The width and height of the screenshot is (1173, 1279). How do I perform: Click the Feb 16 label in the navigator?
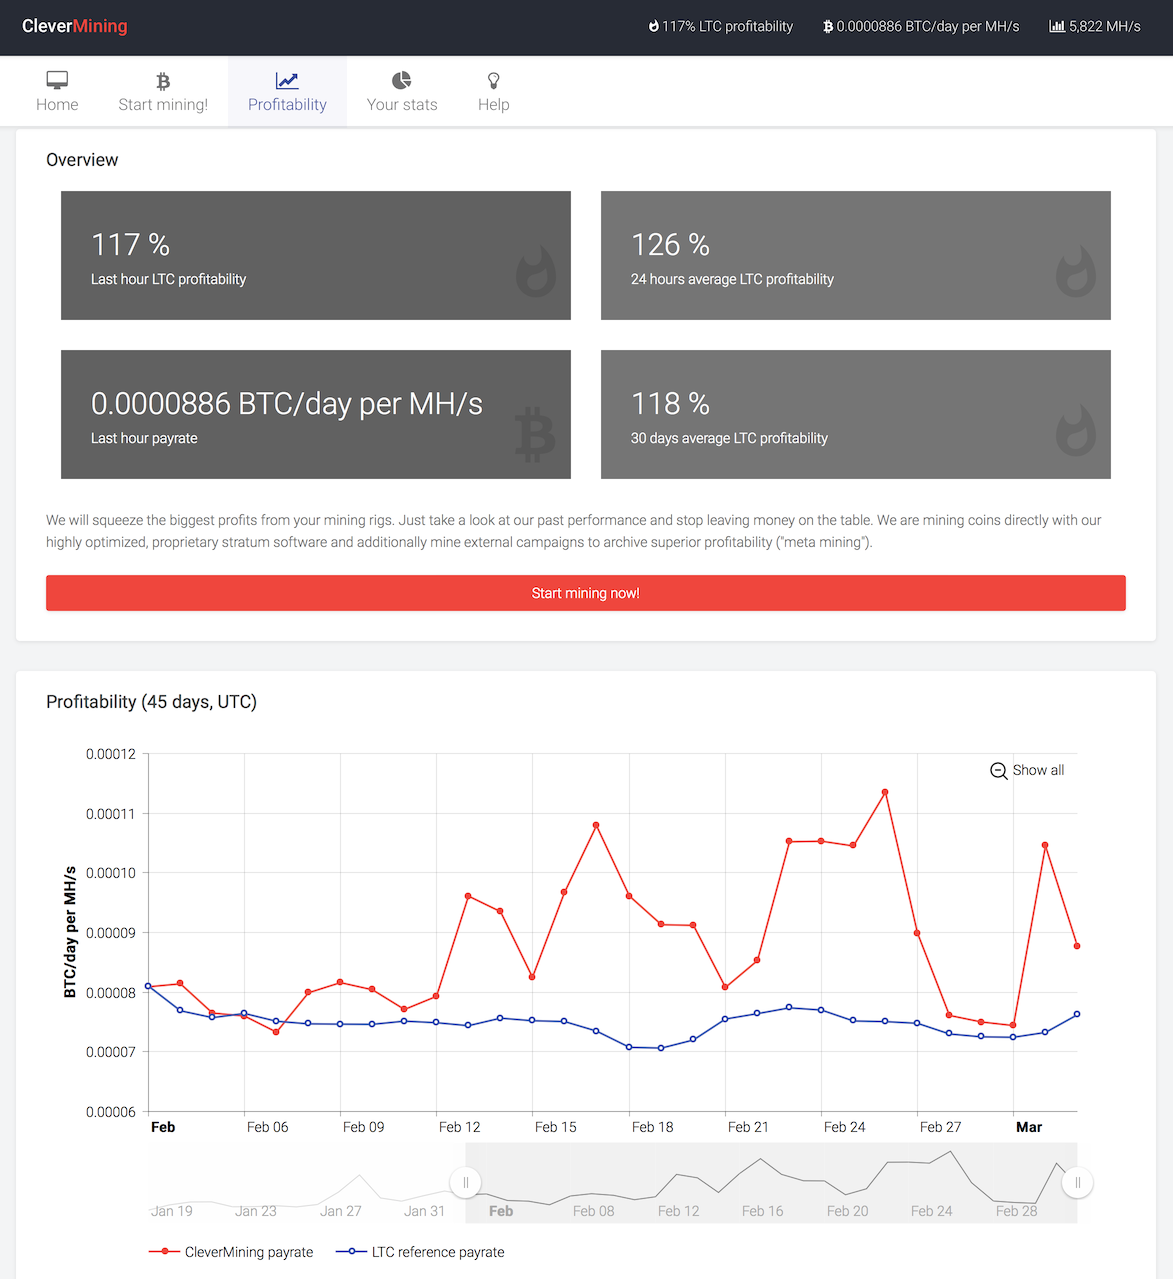(x=763, y=1211)
